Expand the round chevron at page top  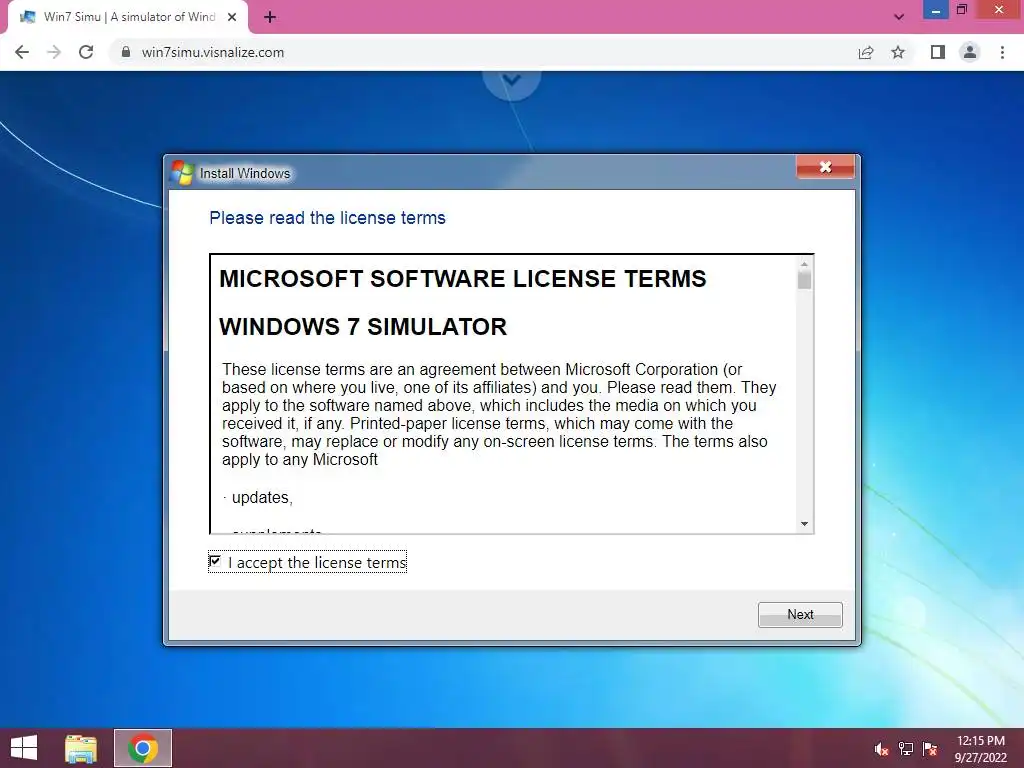coord(511,82)
